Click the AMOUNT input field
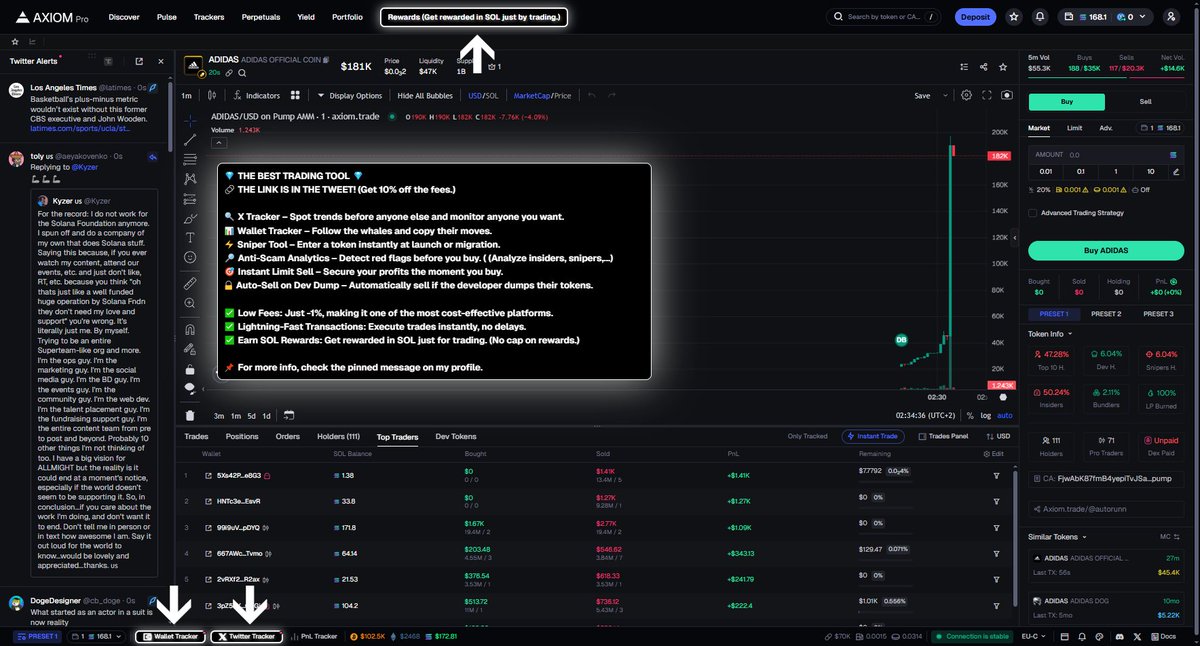The image size is (1200, 646). (1106, 155)
